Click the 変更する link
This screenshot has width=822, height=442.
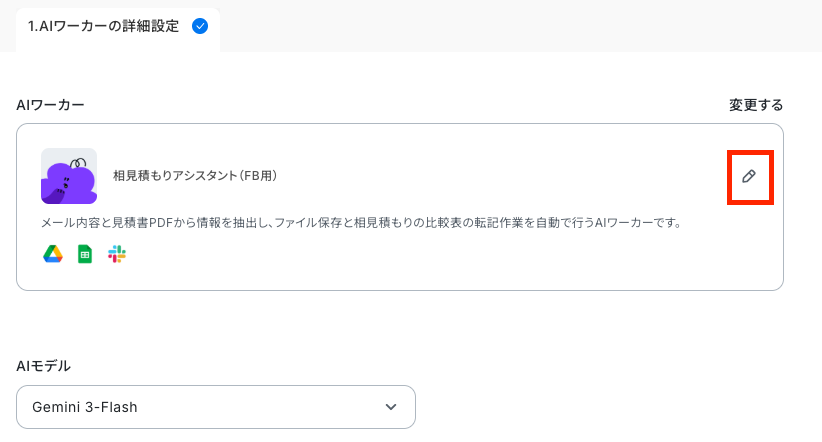[756, 105]
